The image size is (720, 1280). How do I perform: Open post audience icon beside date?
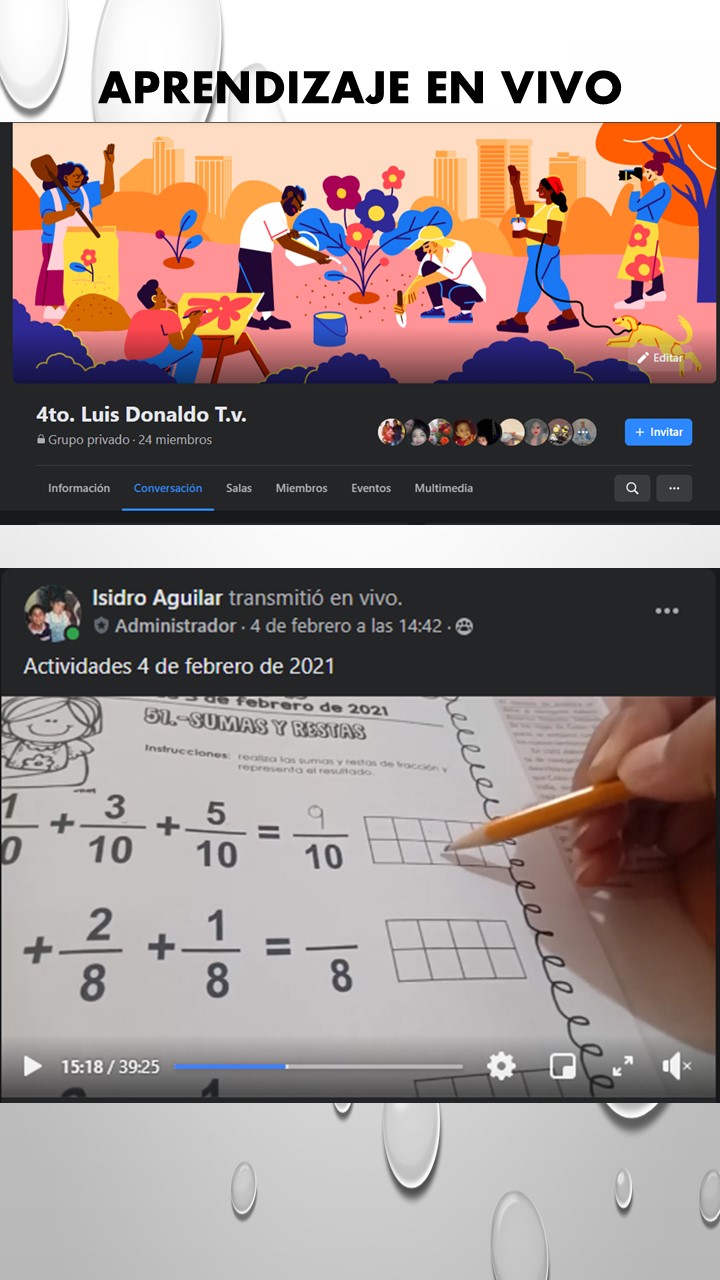[463, 626]
